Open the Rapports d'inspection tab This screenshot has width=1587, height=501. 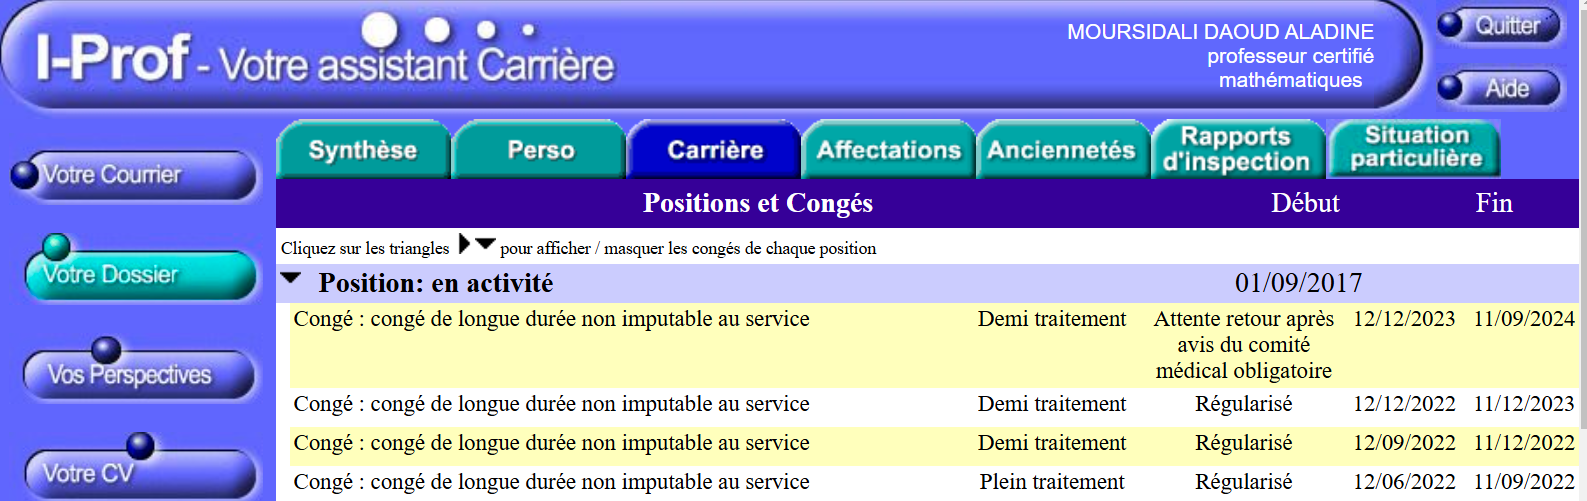[1237, 149]
